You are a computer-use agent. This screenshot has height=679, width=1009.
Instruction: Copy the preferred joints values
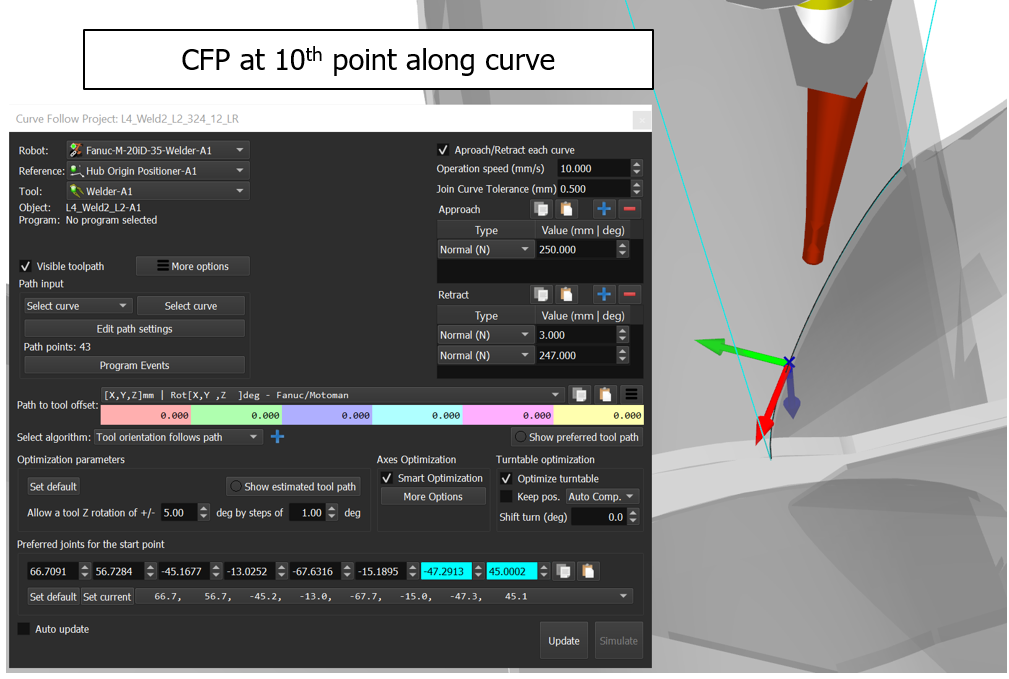pyautogui.click(x=565, y=571)
